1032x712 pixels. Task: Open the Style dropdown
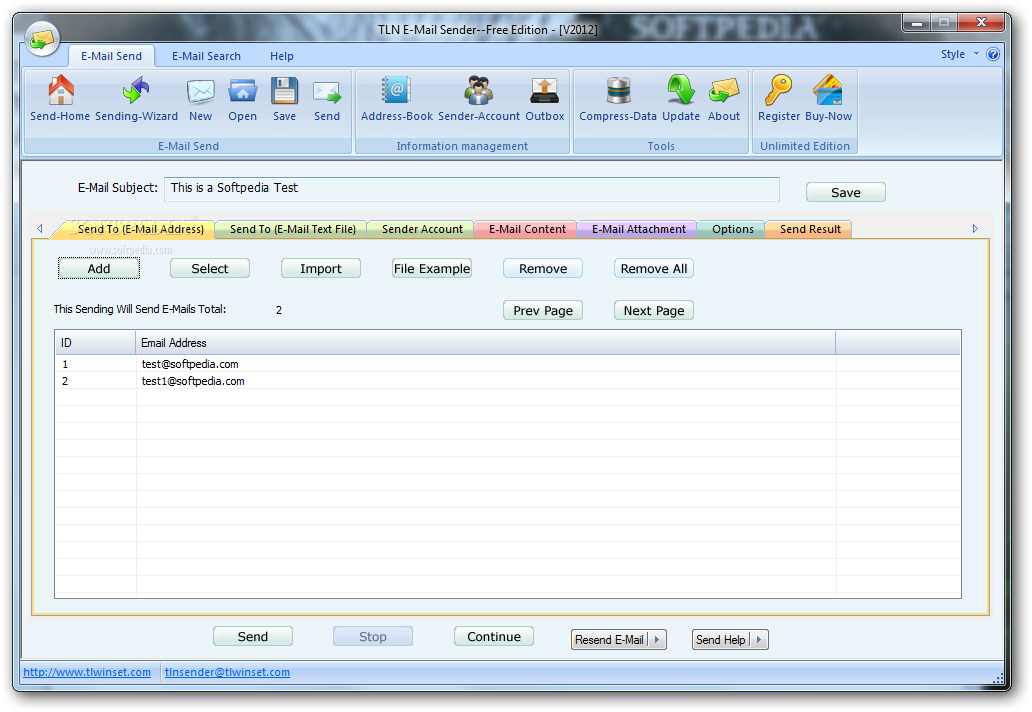click(x=959, y=55)
